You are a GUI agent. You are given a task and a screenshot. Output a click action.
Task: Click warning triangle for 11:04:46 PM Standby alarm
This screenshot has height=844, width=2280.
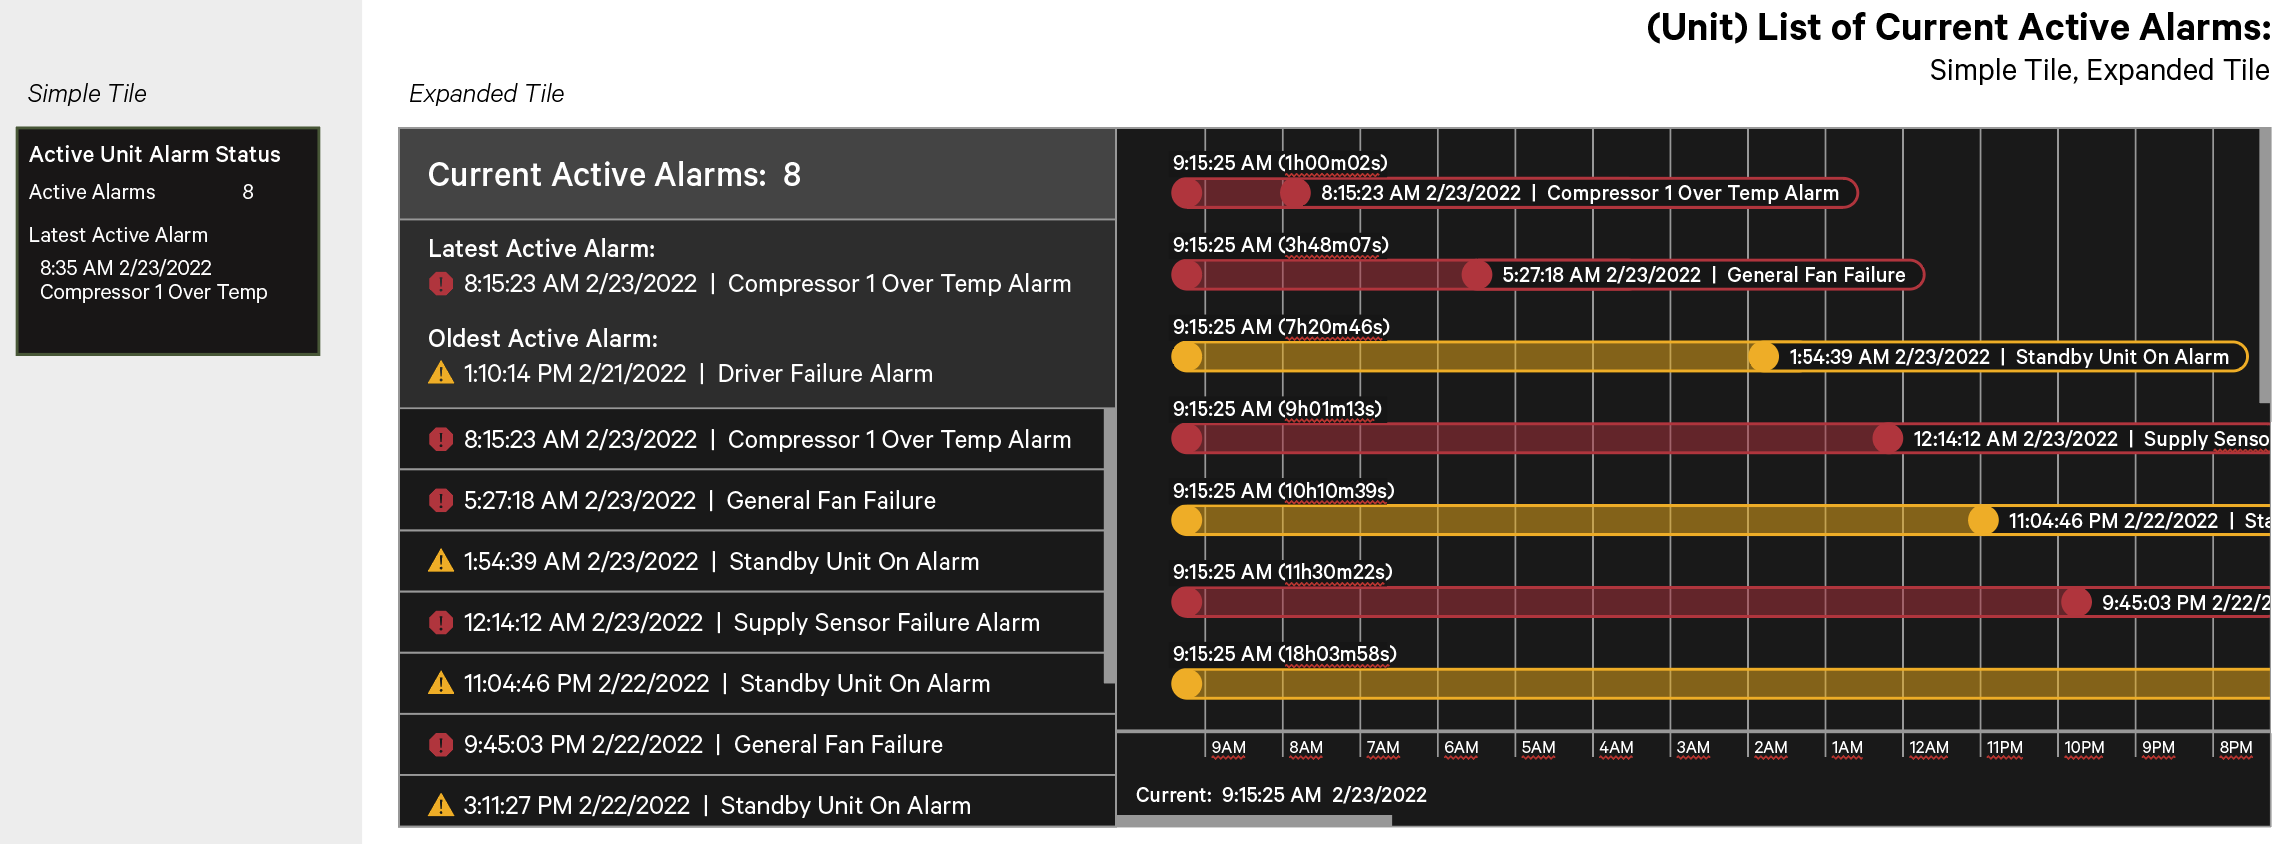pyautogui.click(x=440, y=683)
